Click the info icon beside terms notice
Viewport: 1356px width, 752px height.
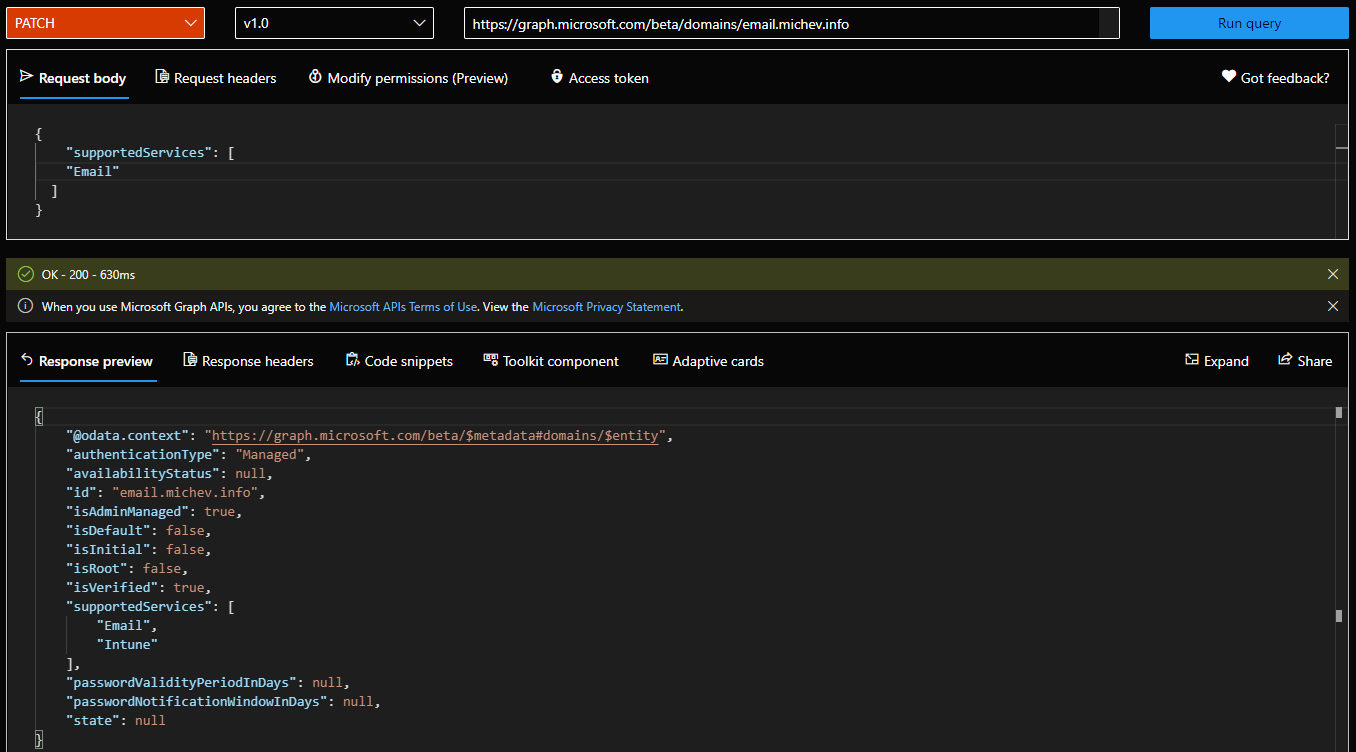click(26, 307)
